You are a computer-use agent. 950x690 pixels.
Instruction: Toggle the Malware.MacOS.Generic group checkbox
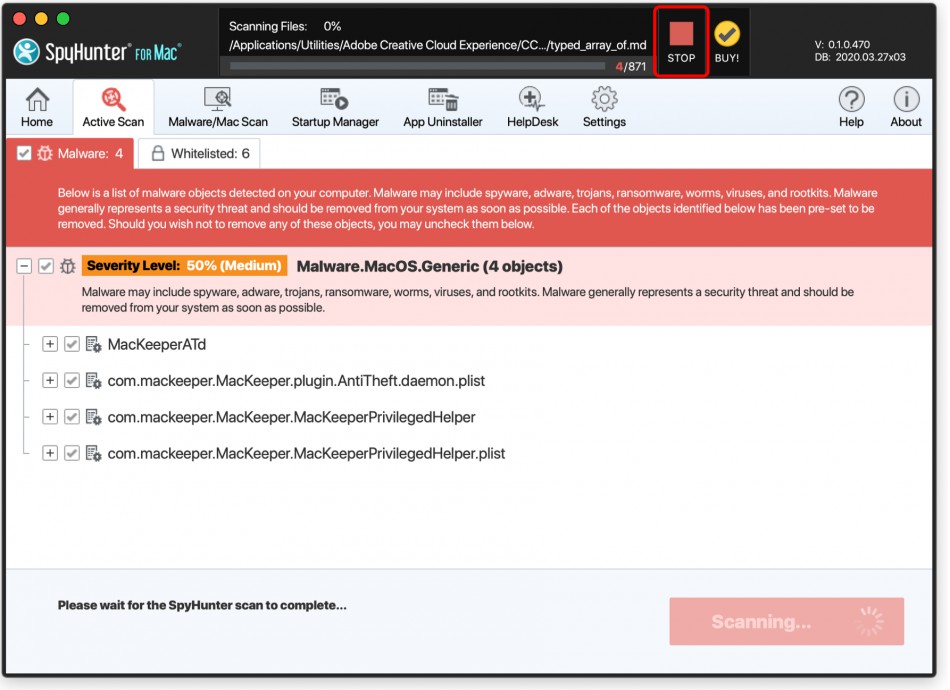(x=47, y=265)
